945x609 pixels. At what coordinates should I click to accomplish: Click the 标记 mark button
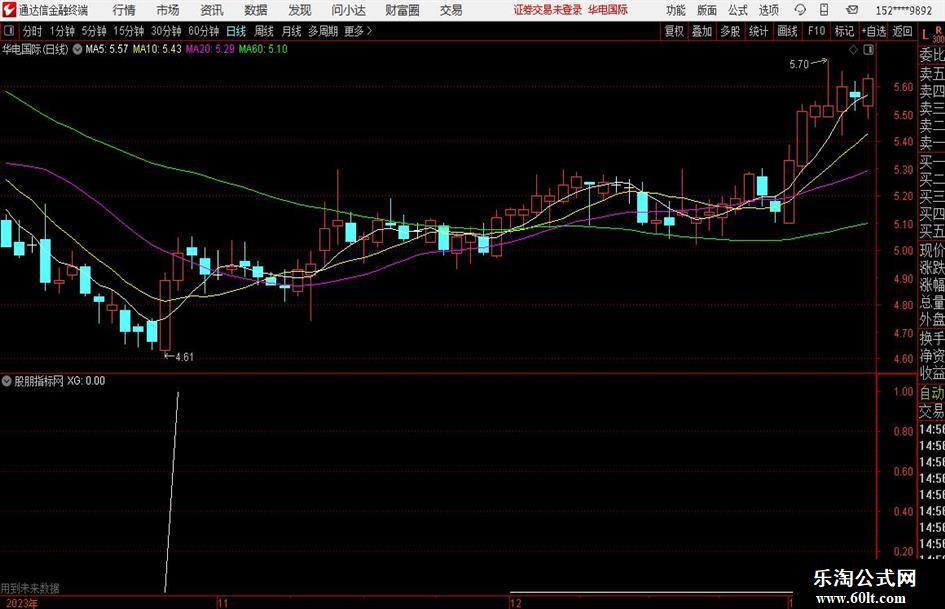point(844,31)
